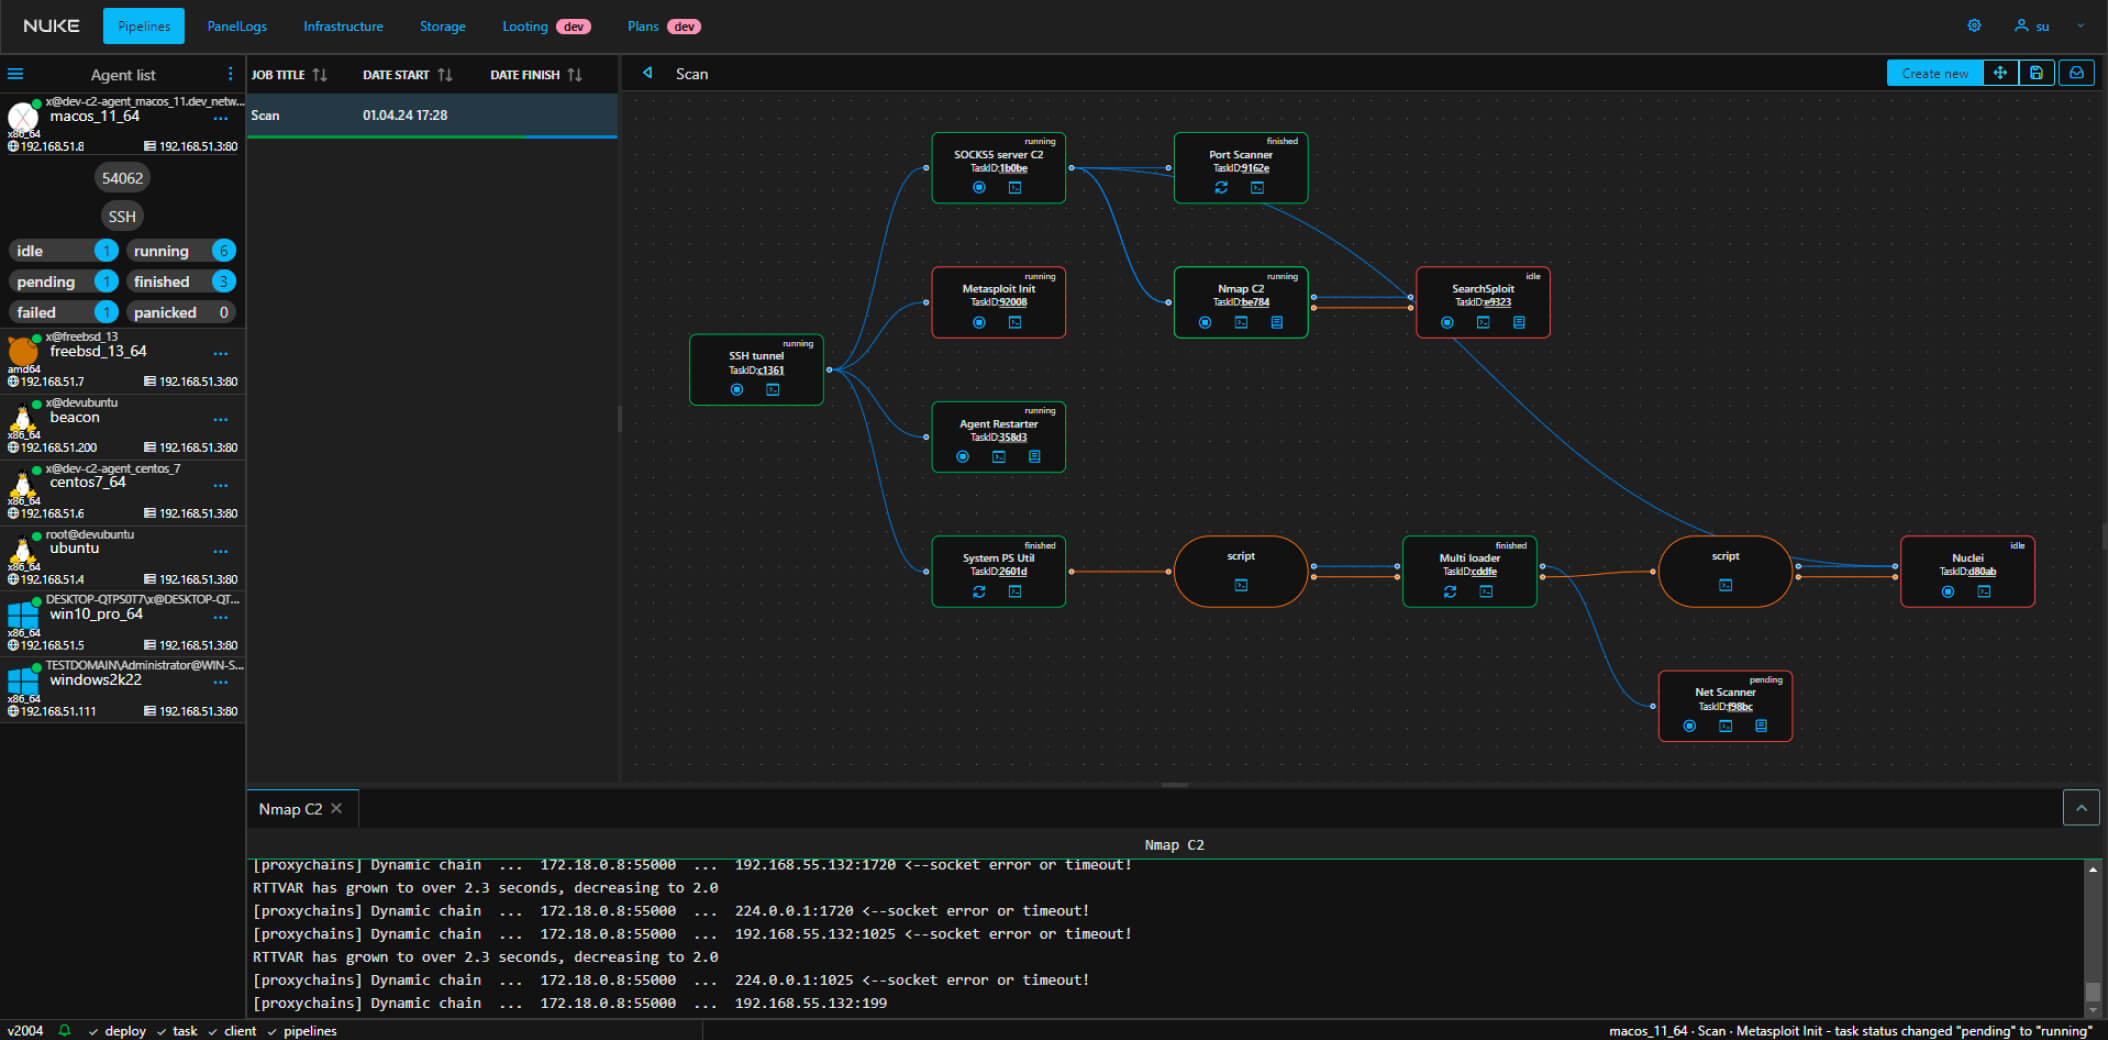Screen dimensions: 2108x1040
Task: Select the Scan job row
Action: coord(432,115)
